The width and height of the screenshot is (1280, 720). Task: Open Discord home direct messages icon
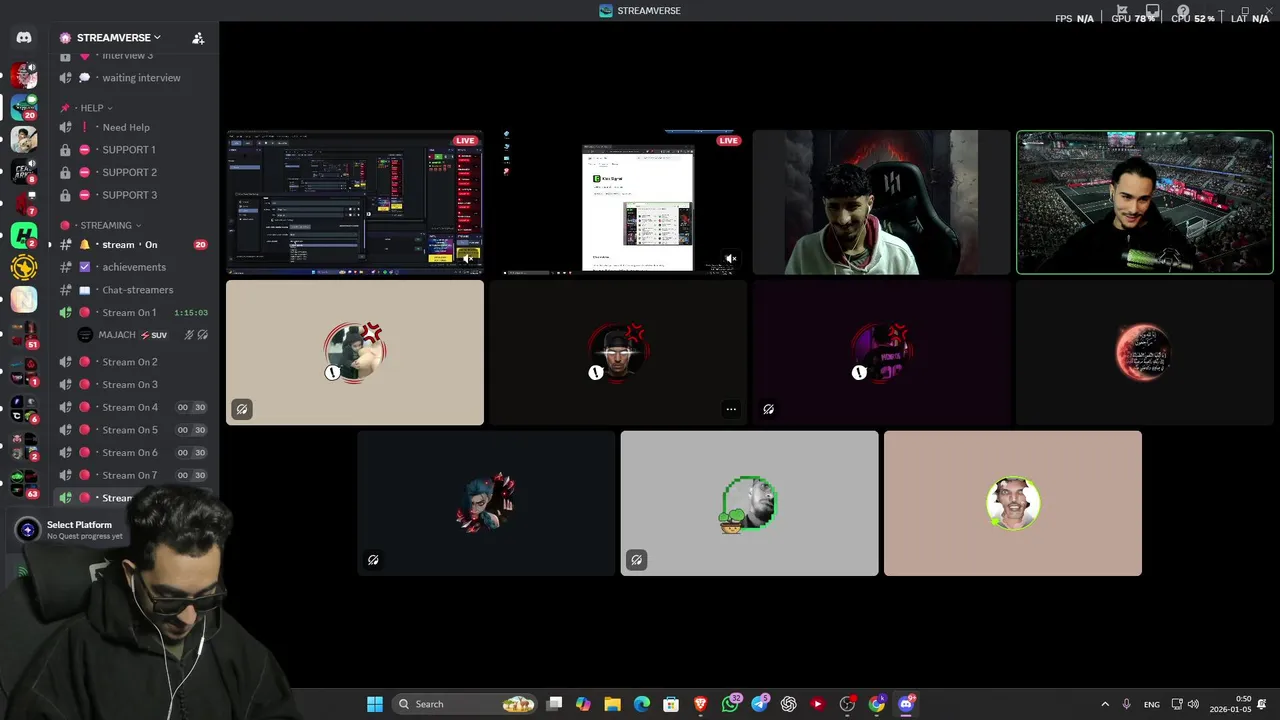pos(24,38)
